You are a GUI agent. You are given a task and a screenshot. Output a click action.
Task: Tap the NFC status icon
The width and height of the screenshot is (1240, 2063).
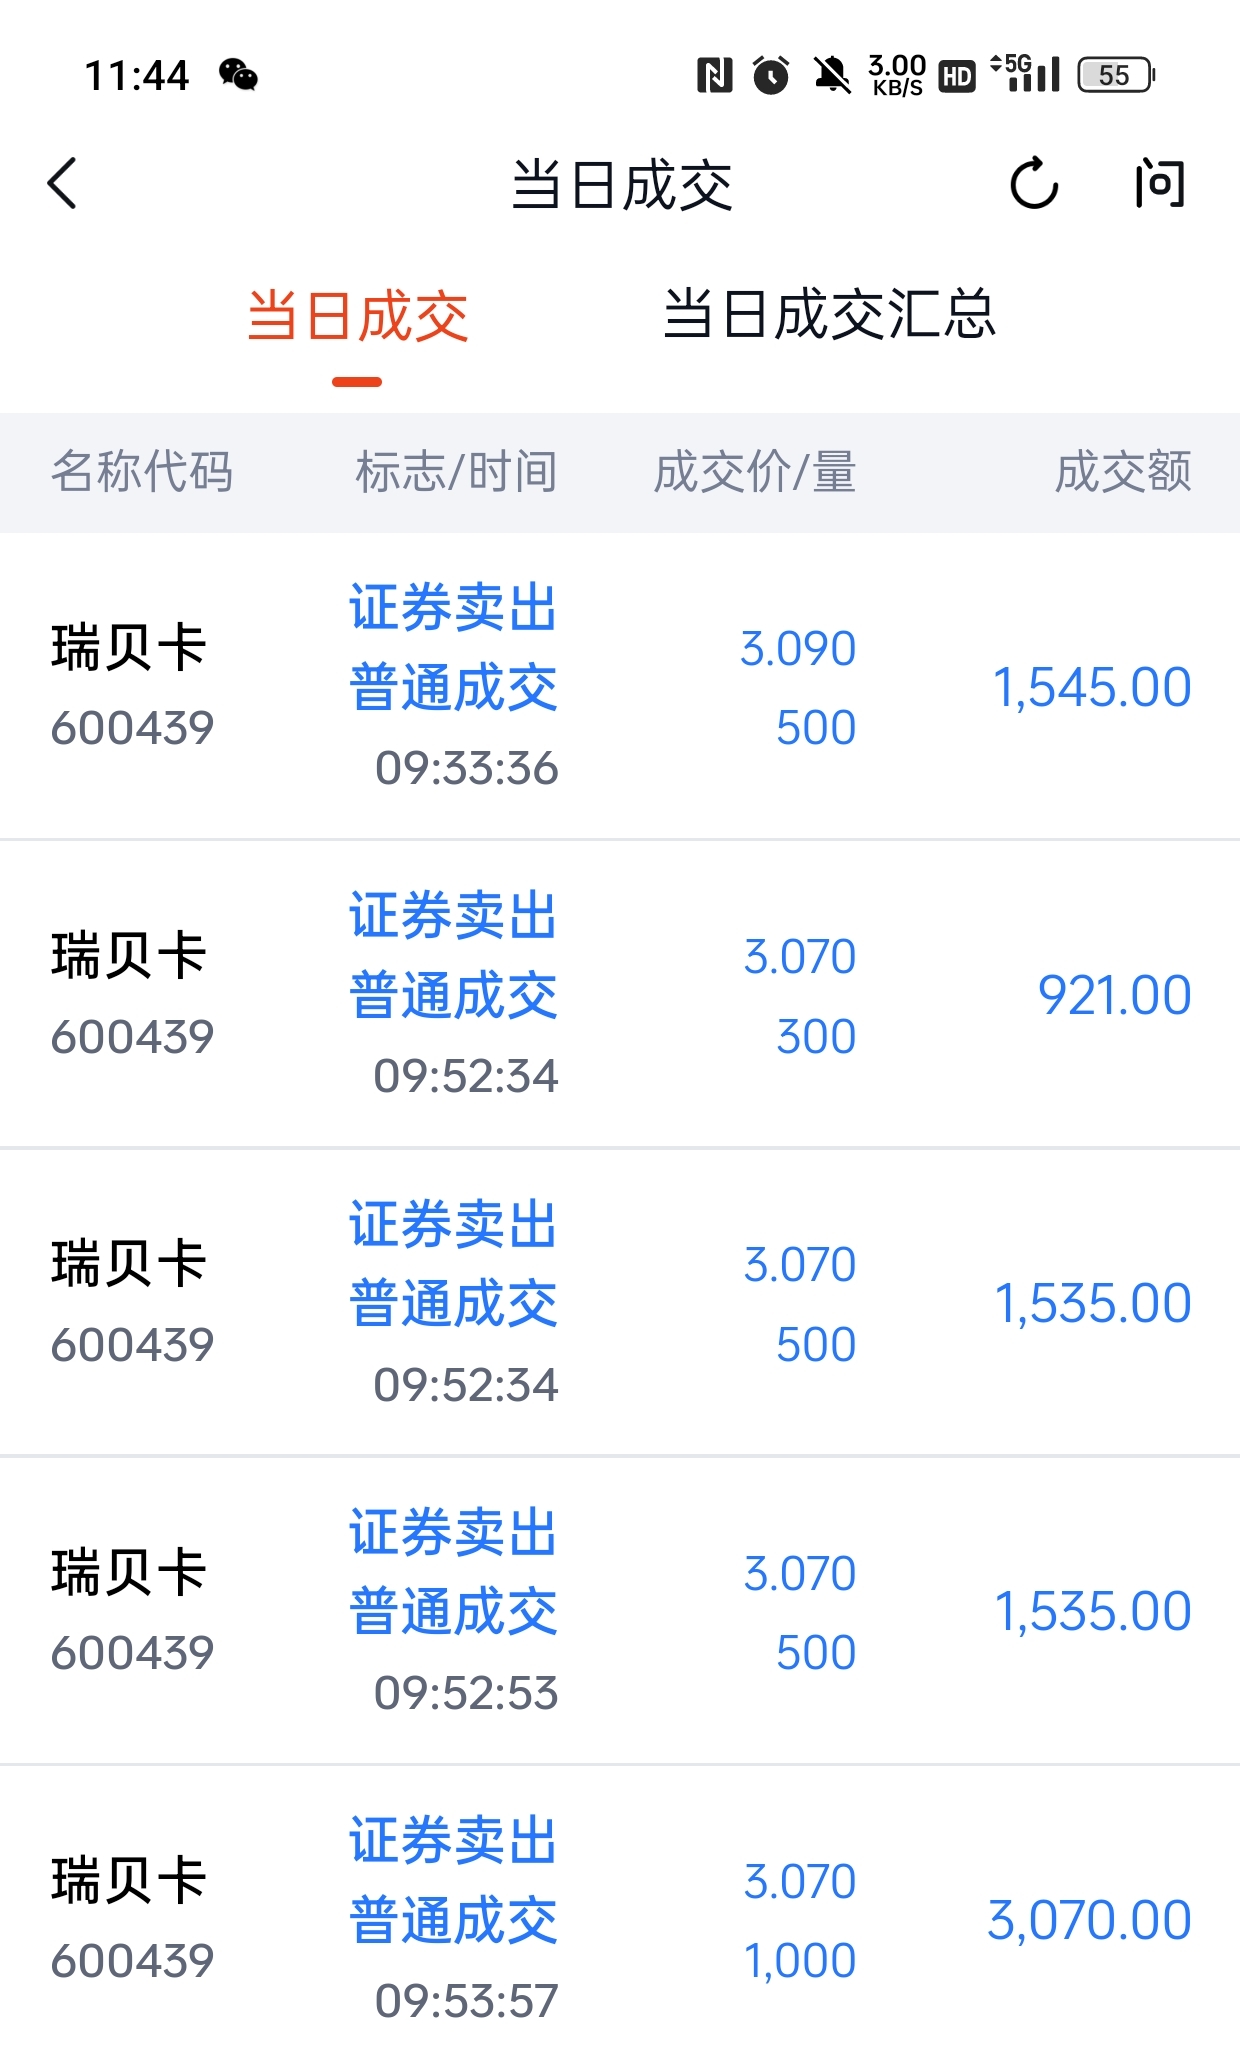click(714, 75)
